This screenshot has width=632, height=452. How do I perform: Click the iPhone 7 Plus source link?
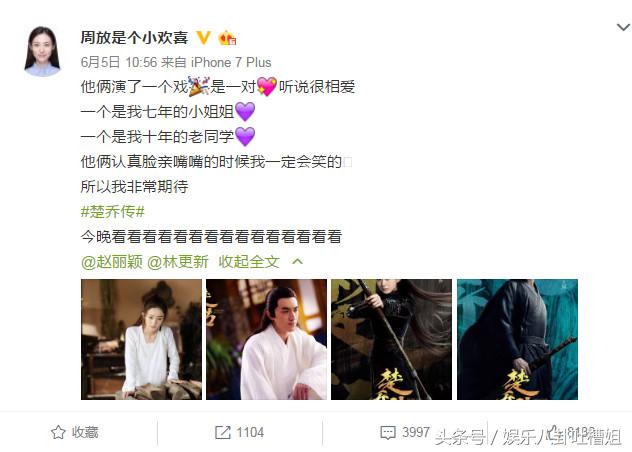click(x=231, y=62)
